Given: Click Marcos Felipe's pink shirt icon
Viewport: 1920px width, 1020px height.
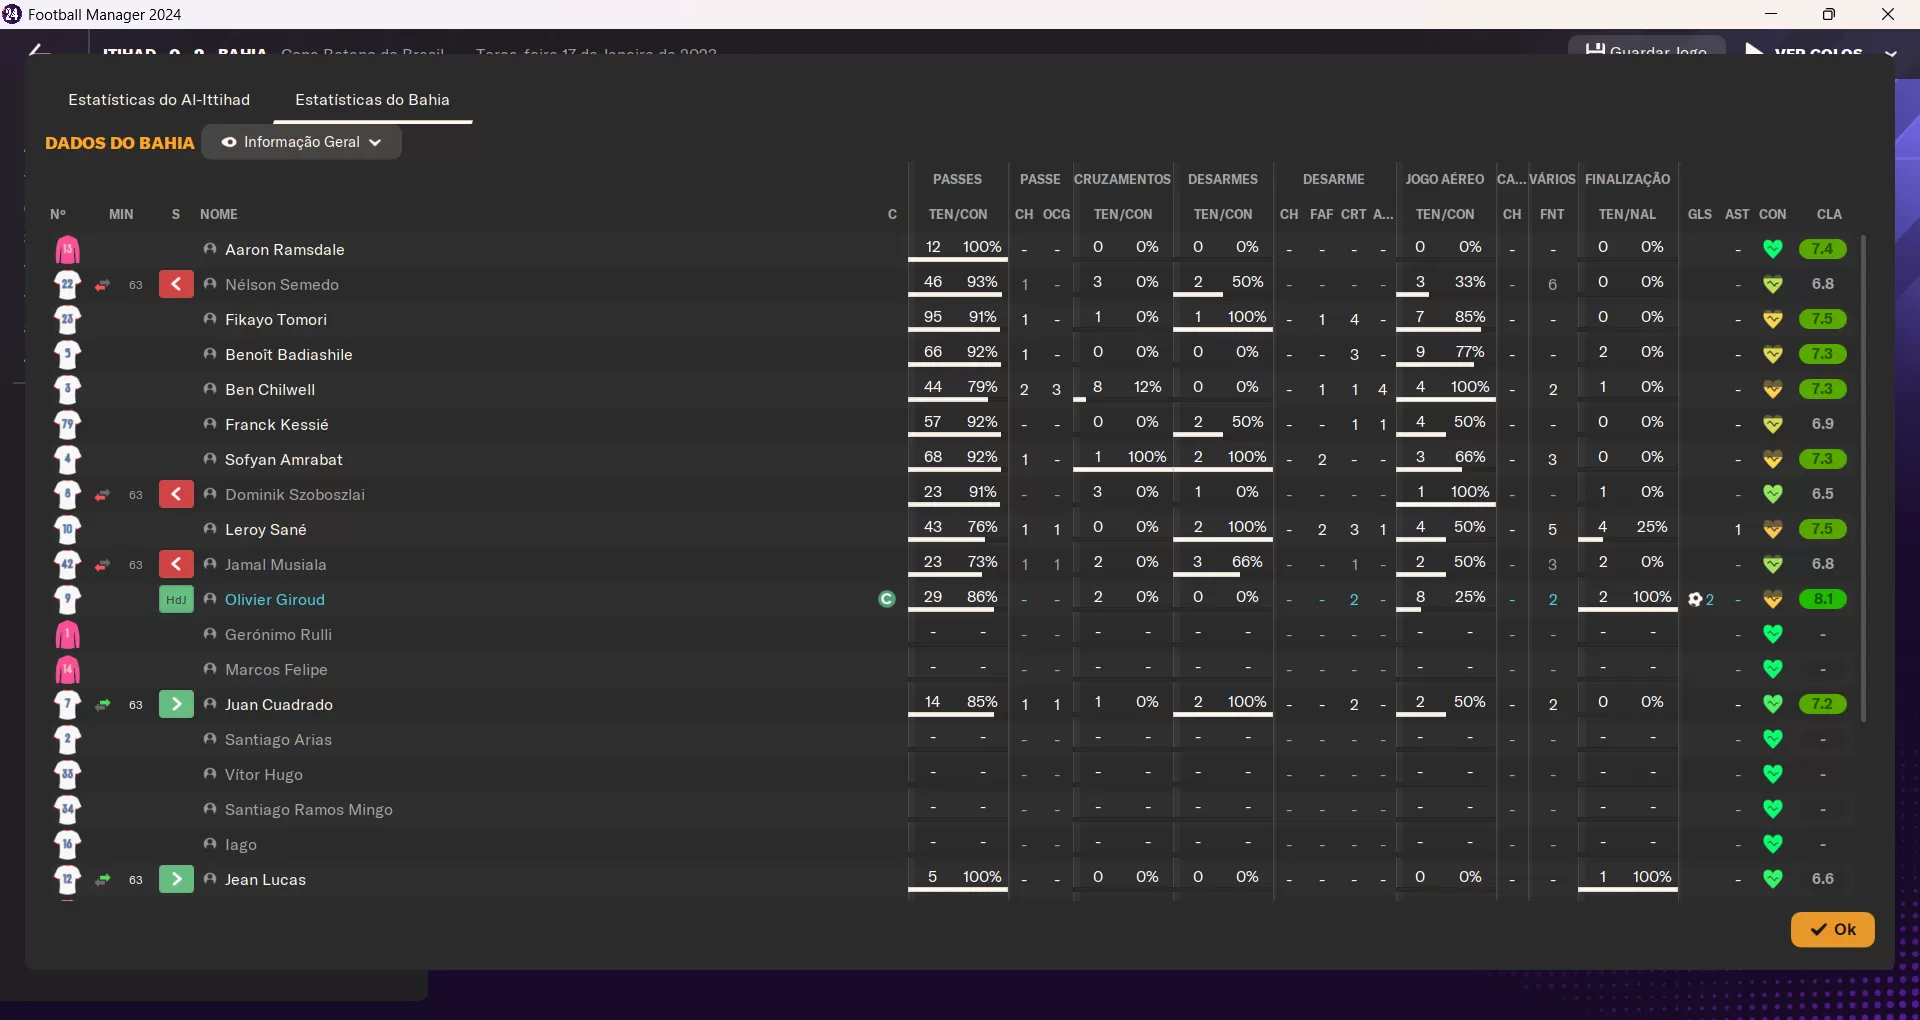Looking at the screenshot, I should point(67,670).
